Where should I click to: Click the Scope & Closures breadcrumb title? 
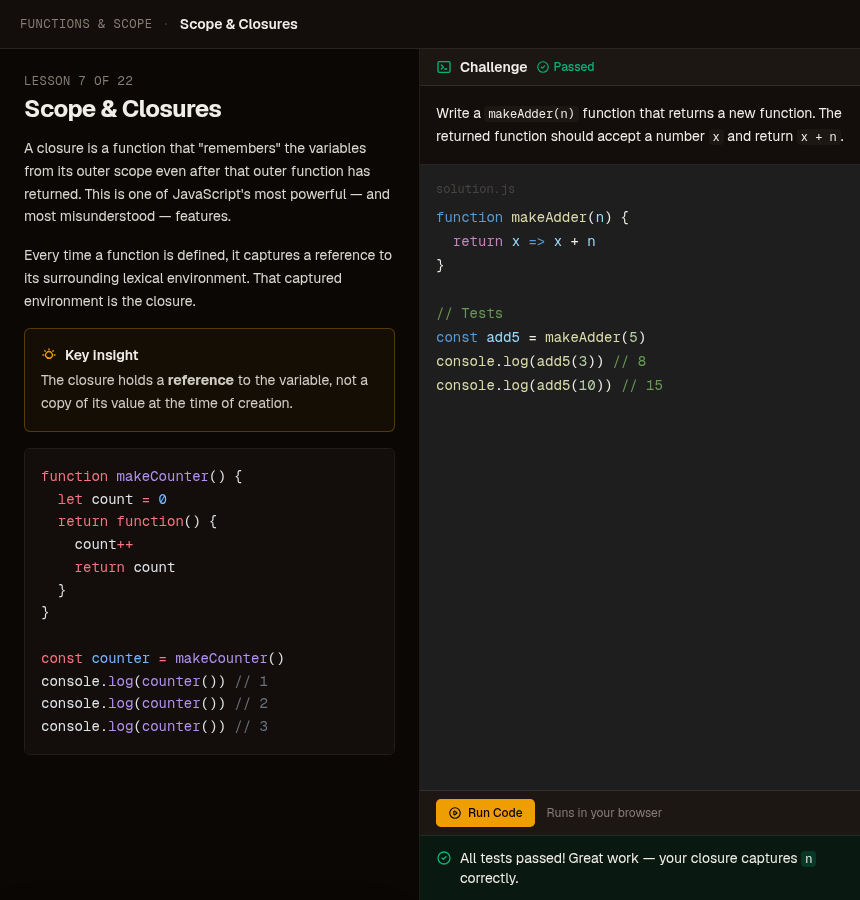point(239,24)
